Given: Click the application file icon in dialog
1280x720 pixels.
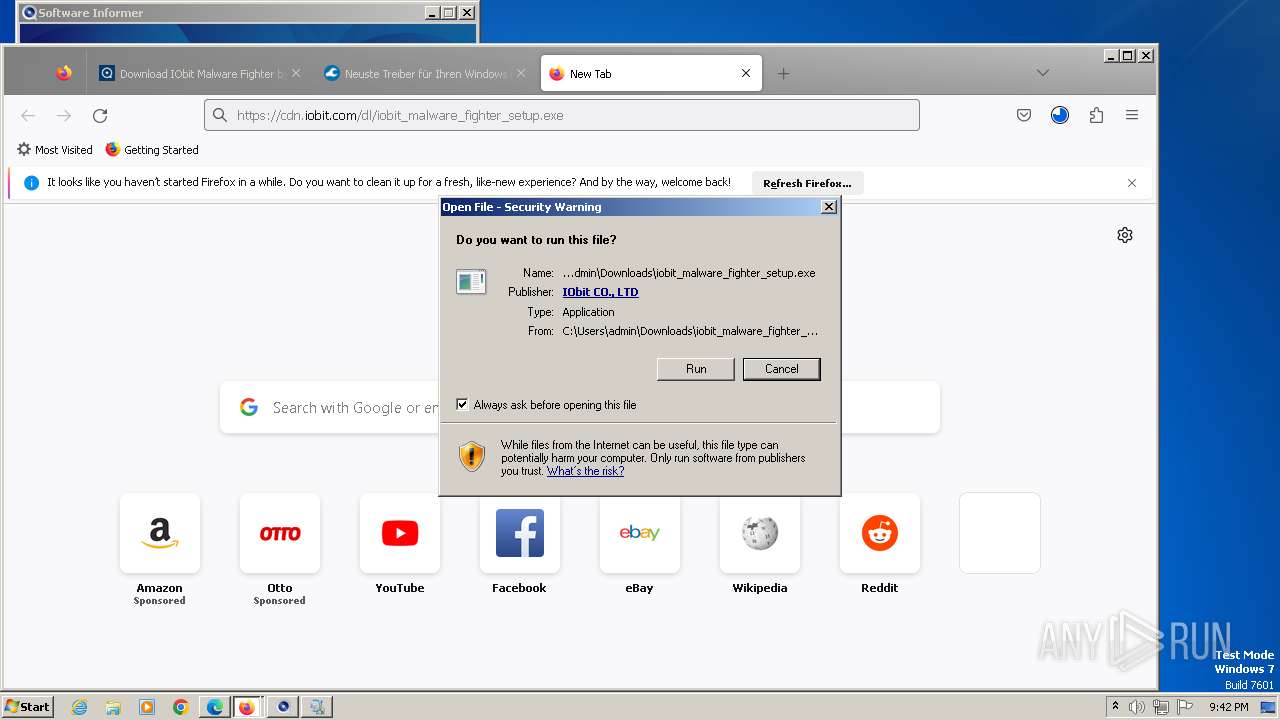Looking at the screenshot, I should pos(471,281).
